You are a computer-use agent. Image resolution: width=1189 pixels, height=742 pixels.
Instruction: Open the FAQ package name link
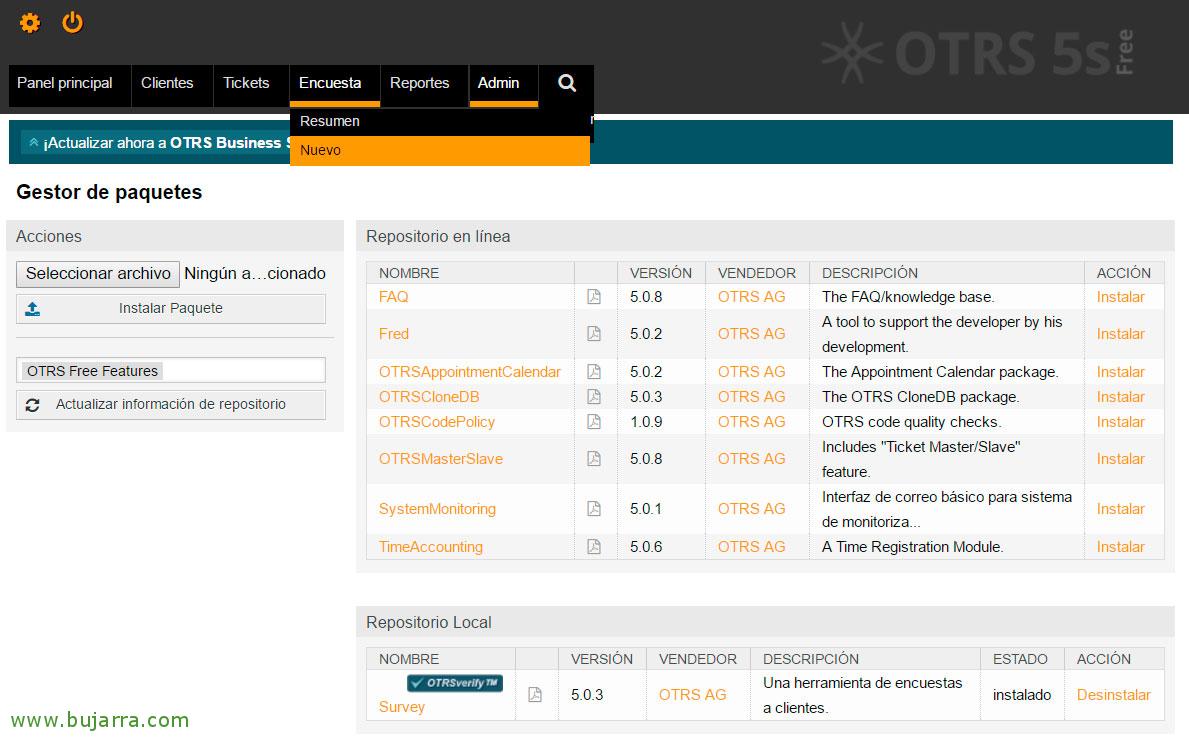click(394, 297)
